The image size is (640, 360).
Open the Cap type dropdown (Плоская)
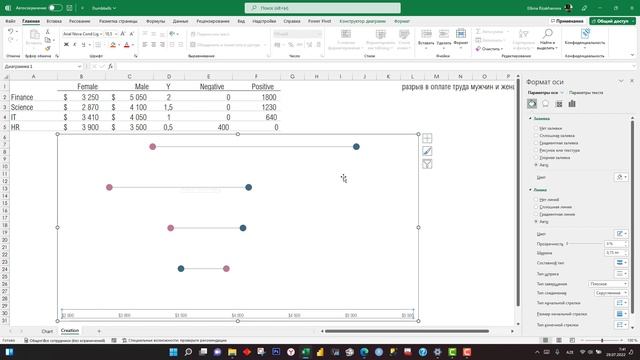tap(608, 284)
